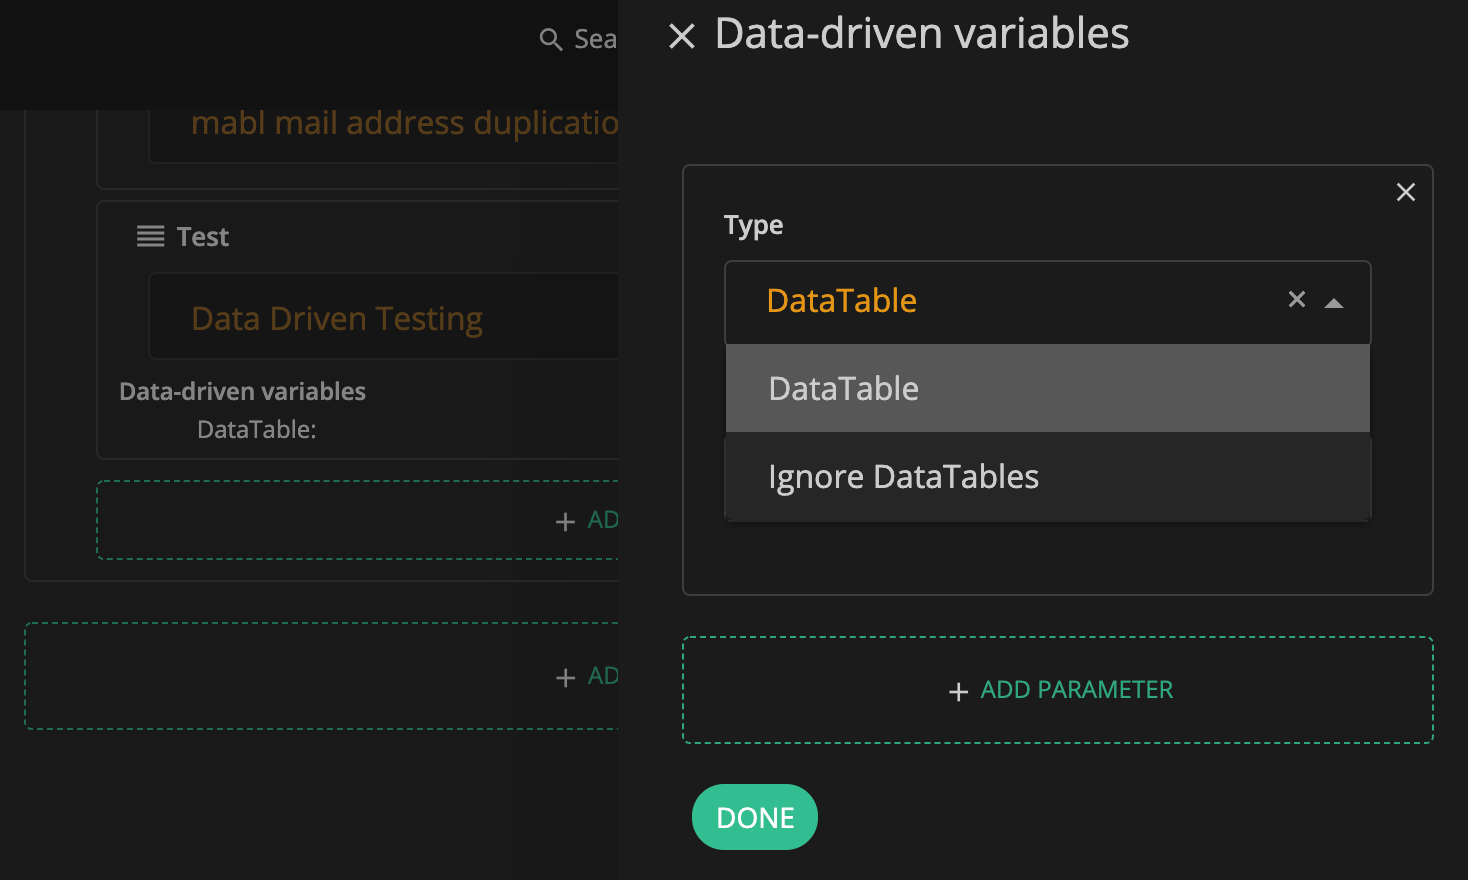
Task: Select the Data Driven Testing test
Action: 337,319
